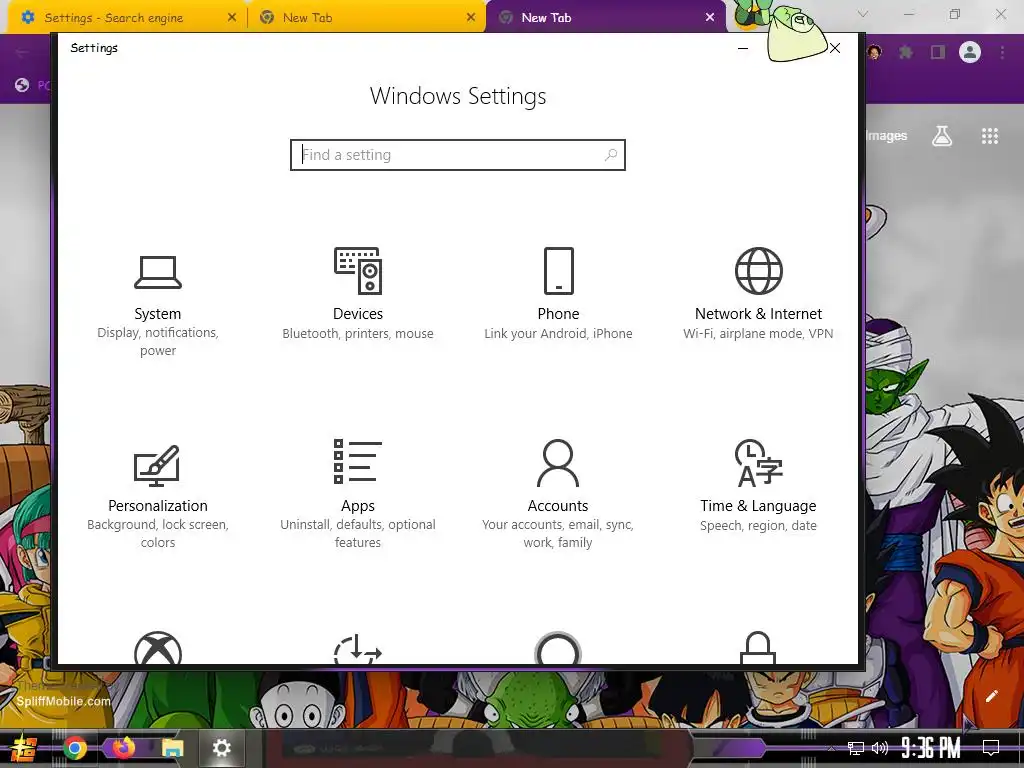Open Time & Language icon
This screenshot has width=1024, height=768.
758,462
